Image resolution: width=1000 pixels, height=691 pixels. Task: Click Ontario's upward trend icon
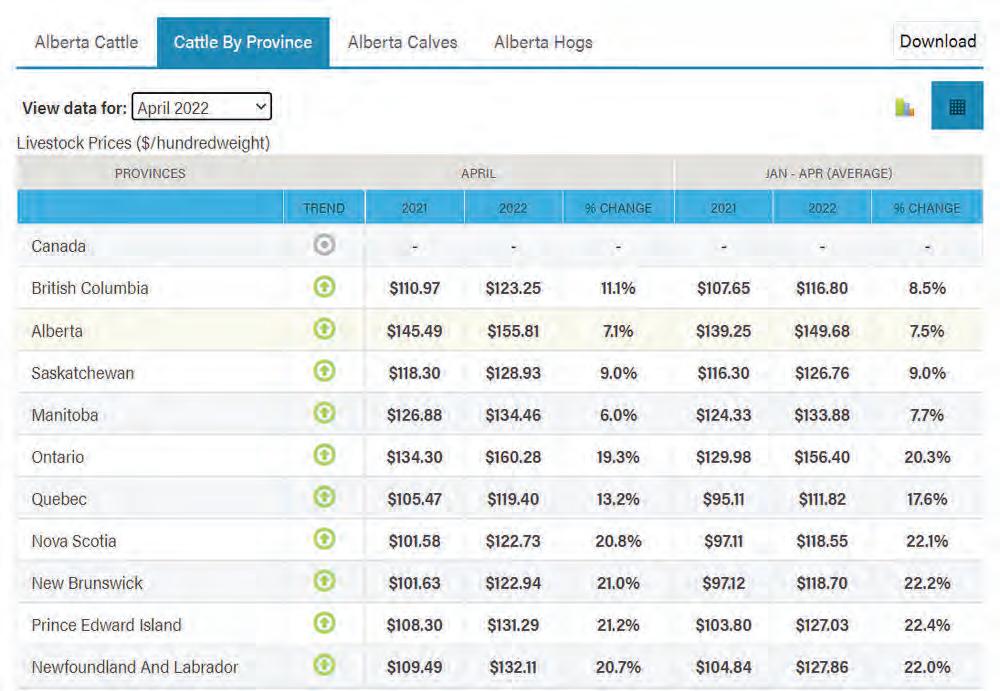click(x=324, y=455)
